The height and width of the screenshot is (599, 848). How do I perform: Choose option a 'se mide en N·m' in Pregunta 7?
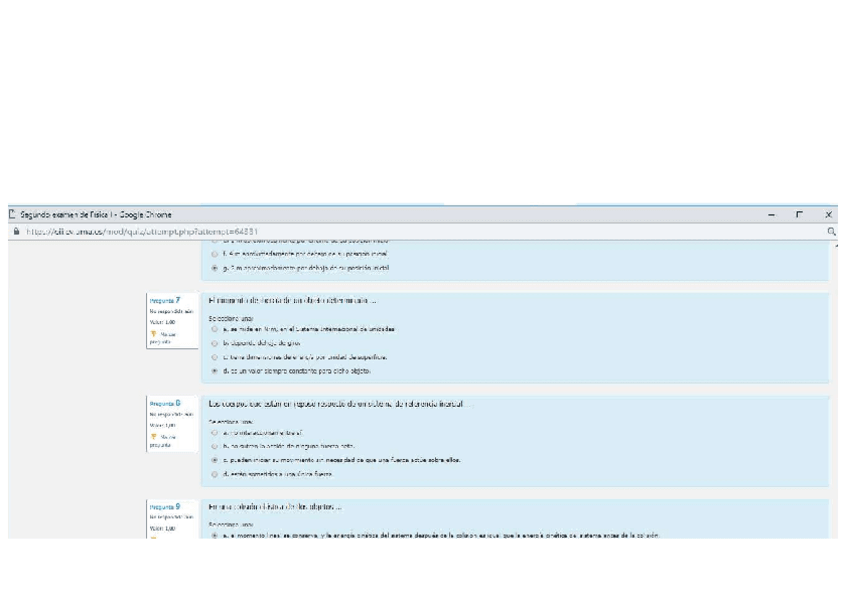click(214, 328)
